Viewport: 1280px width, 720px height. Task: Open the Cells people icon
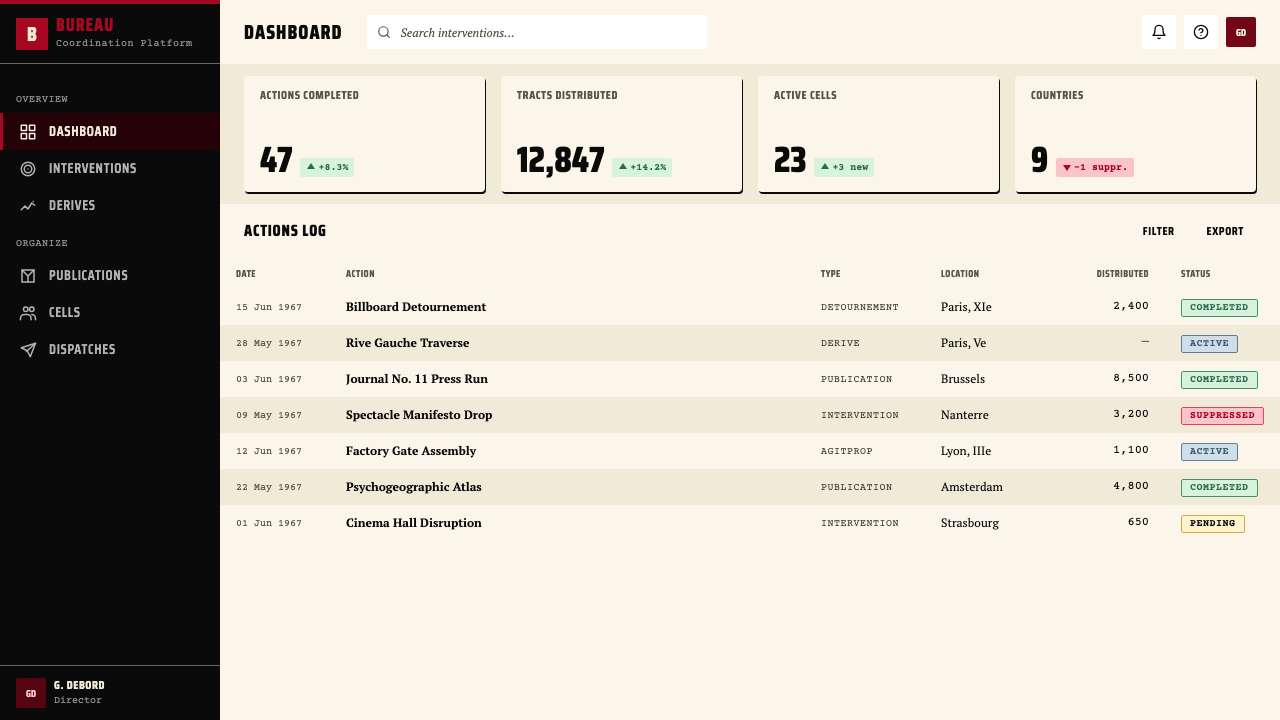pos(28,313)
